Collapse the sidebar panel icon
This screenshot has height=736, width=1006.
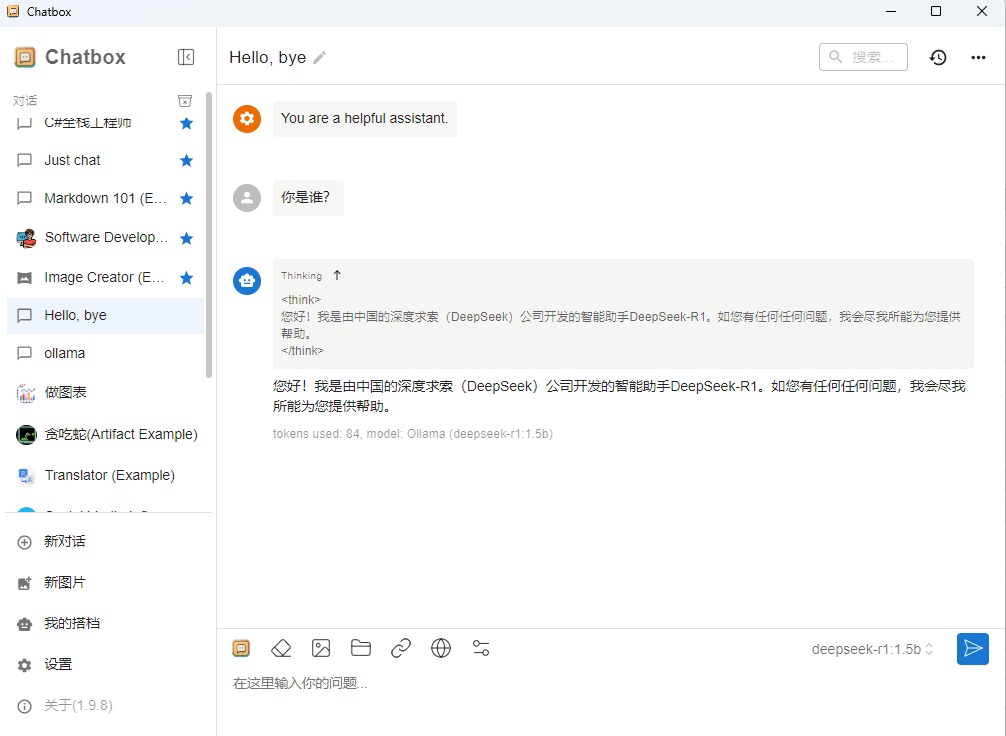pos(185,57)
